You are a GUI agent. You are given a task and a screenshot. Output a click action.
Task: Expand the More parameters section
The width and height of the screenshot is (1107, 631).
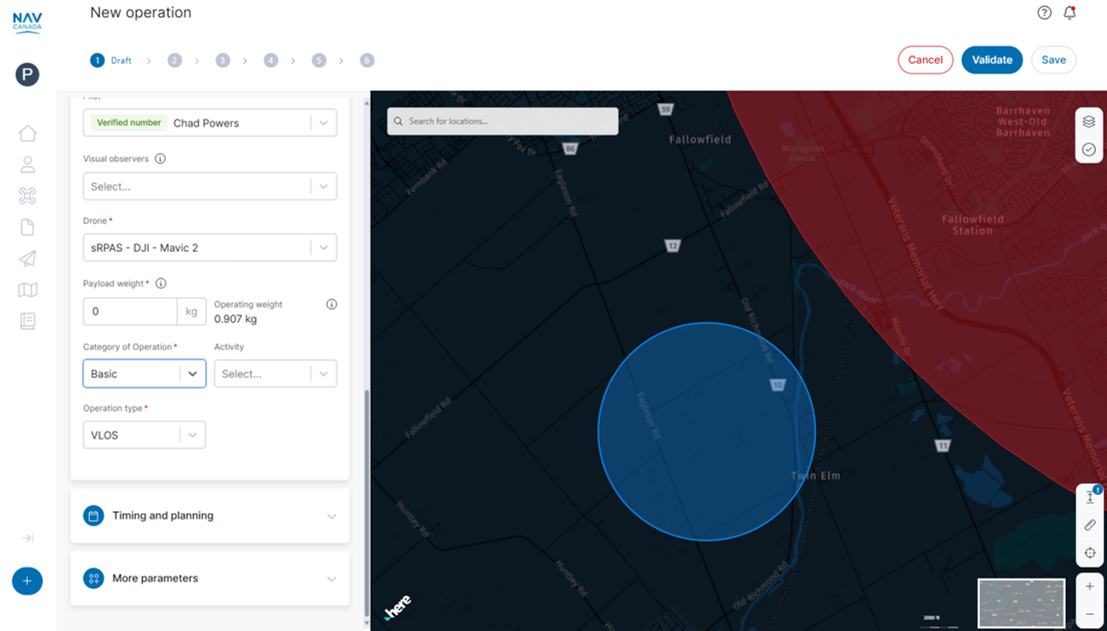tap(209, 578)
